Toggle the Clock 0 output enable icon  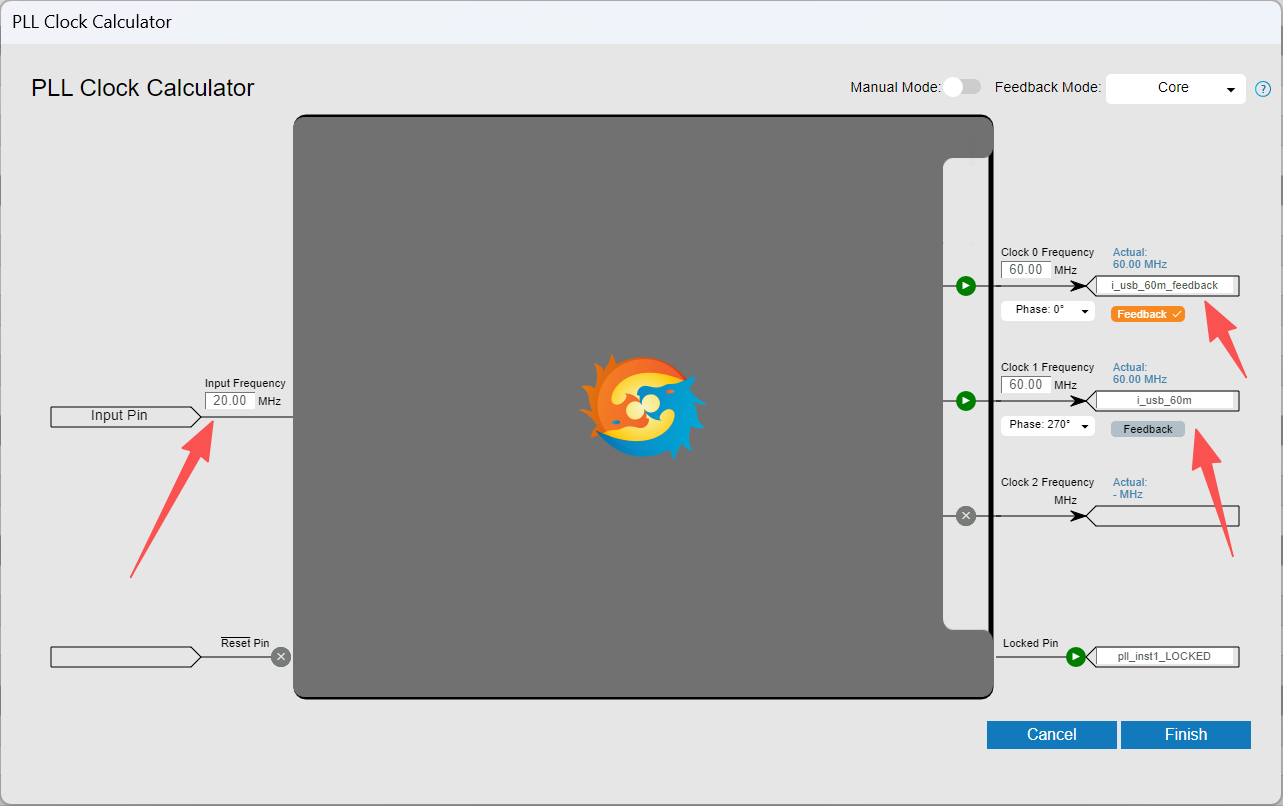click(965, 286)
